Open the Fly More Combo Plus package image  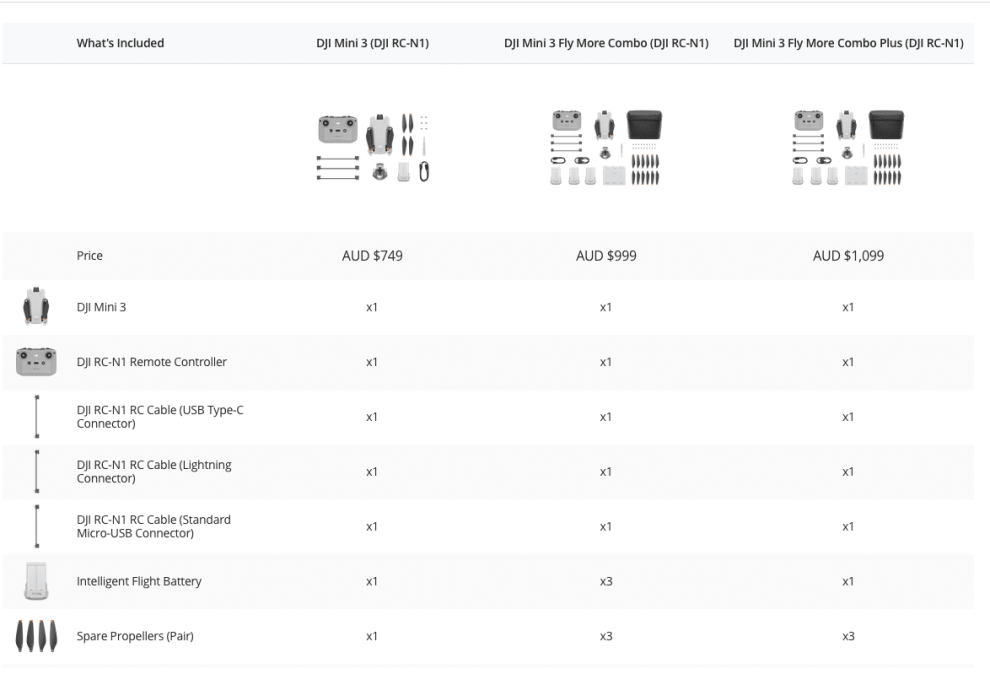point(848,148)
